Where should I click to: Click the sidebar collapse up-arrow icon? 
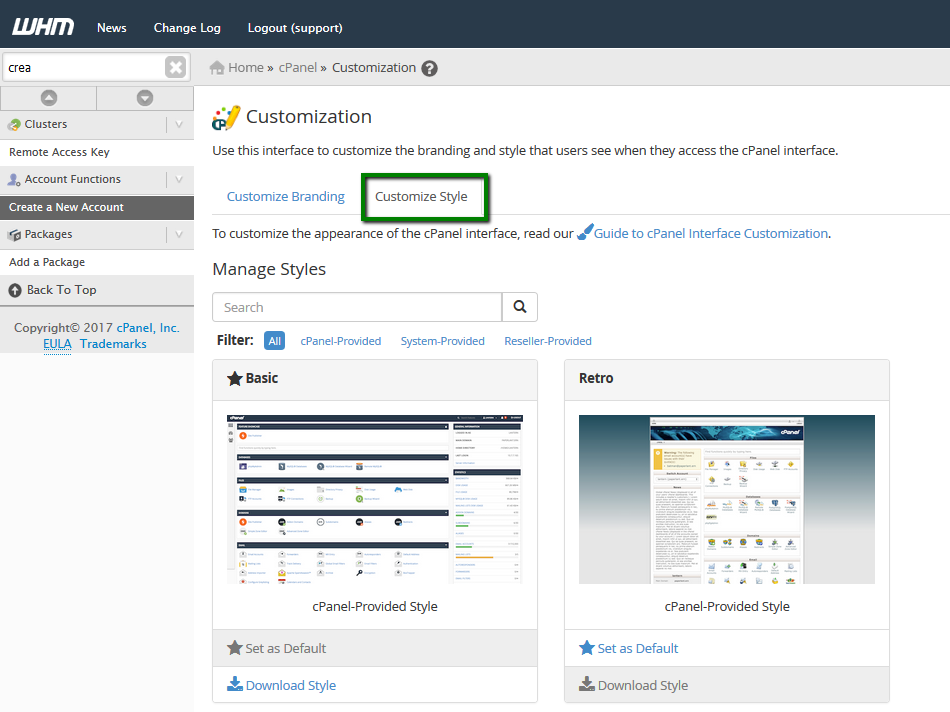point(48,98)
